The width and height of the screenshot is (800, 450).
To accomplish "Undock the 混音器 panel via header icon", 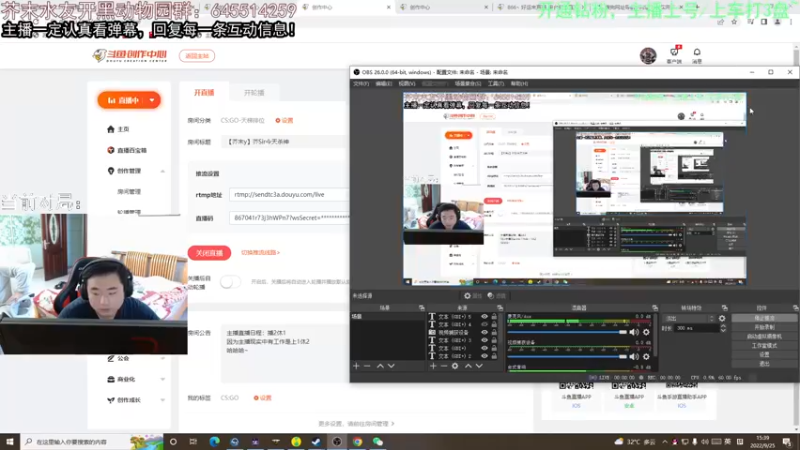I will tap(655, 308).
